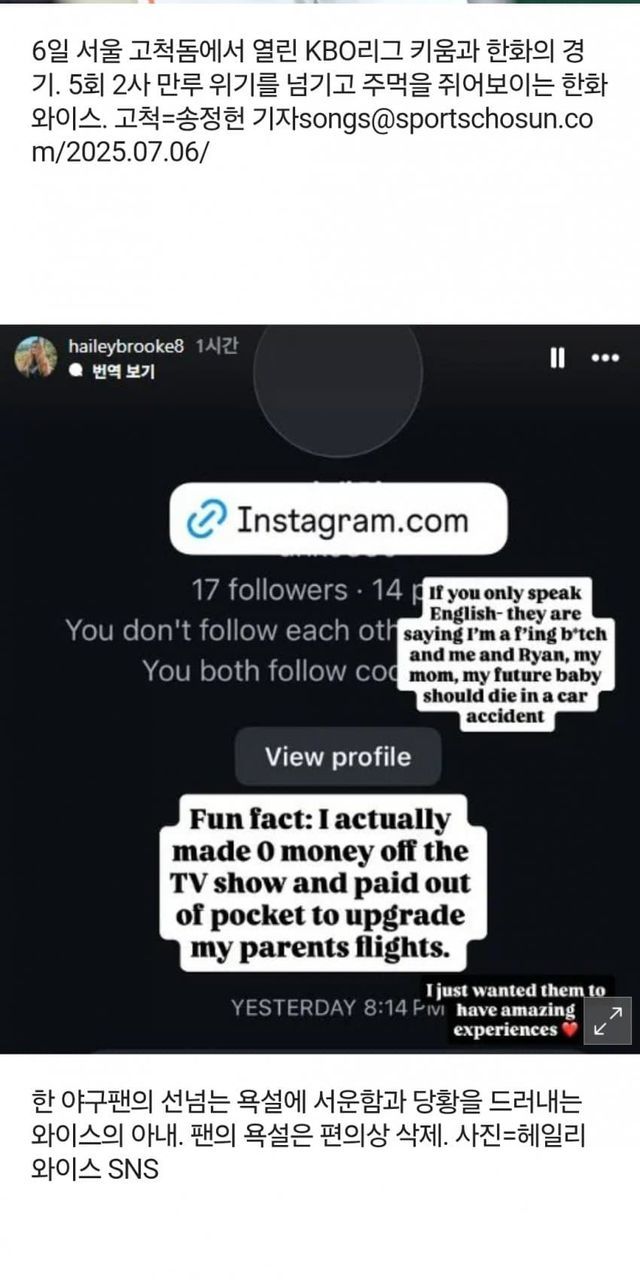Tap the red heart emoji
The width and height of the screenshot is (640, 1280).
click(569, 1030)
